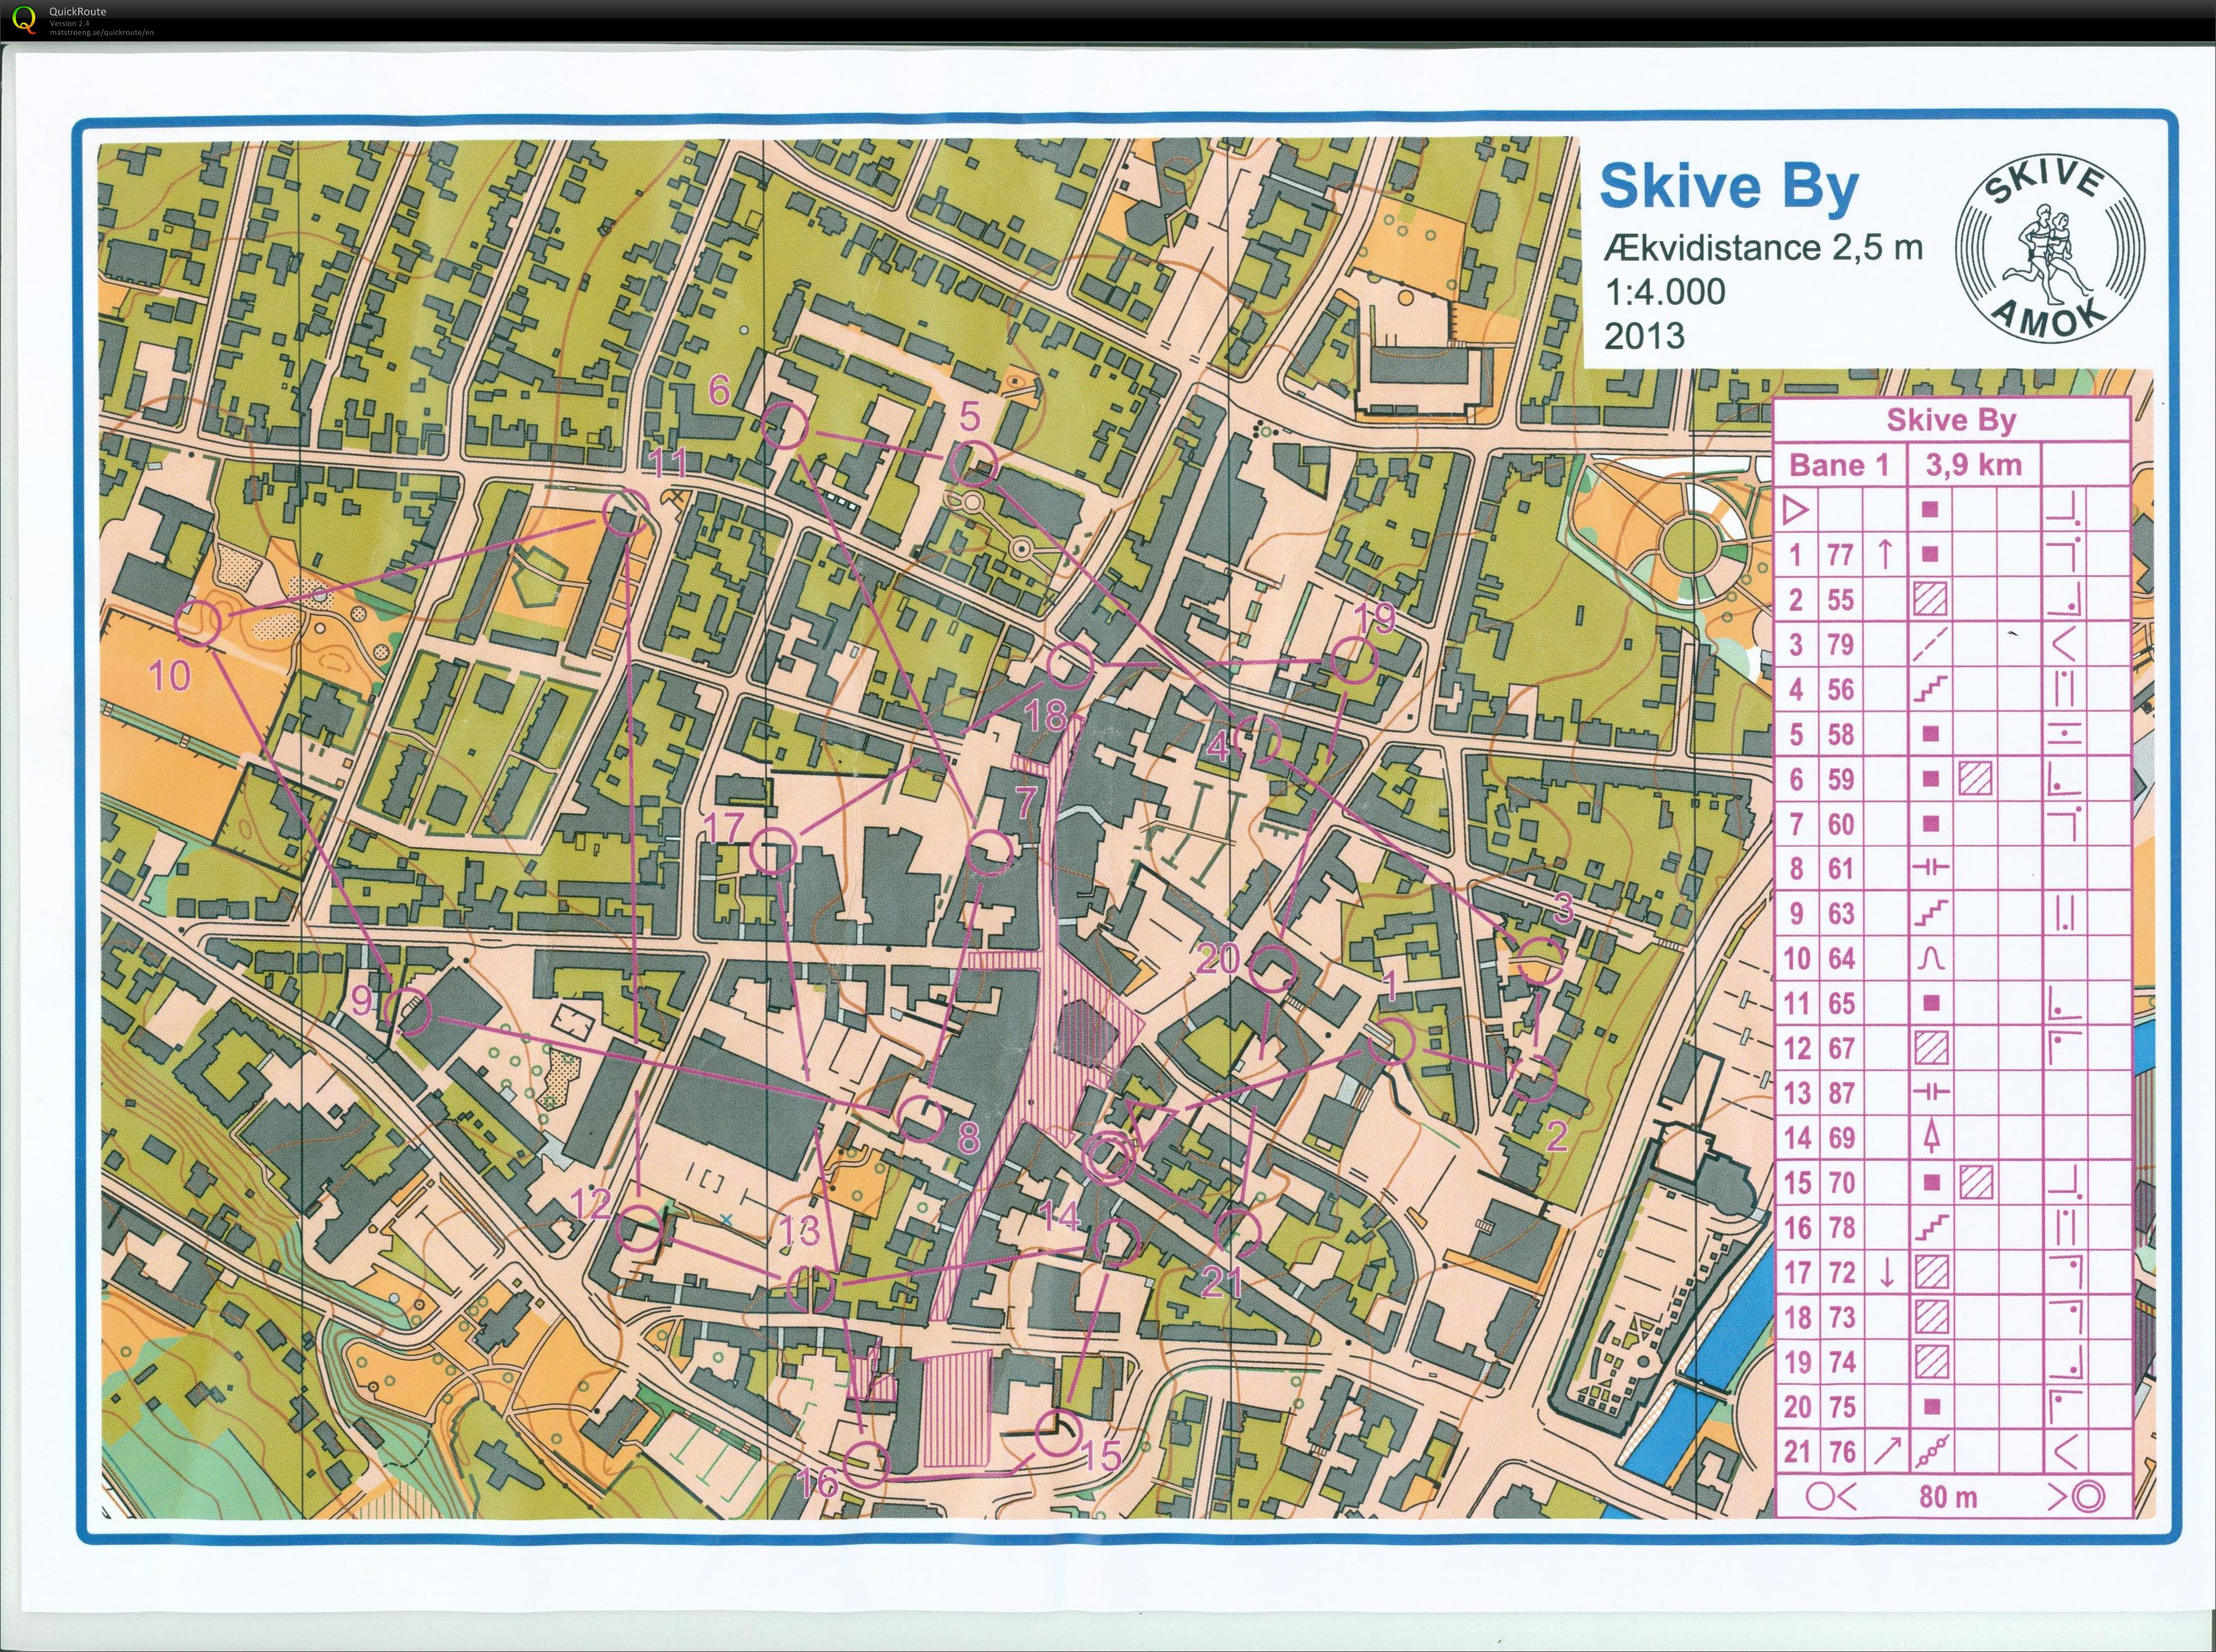Viewport: 2216px width, 1652px height.
Task: Click control code "56" in the table
Action: pyautogui.click(x=1840, y=689)
